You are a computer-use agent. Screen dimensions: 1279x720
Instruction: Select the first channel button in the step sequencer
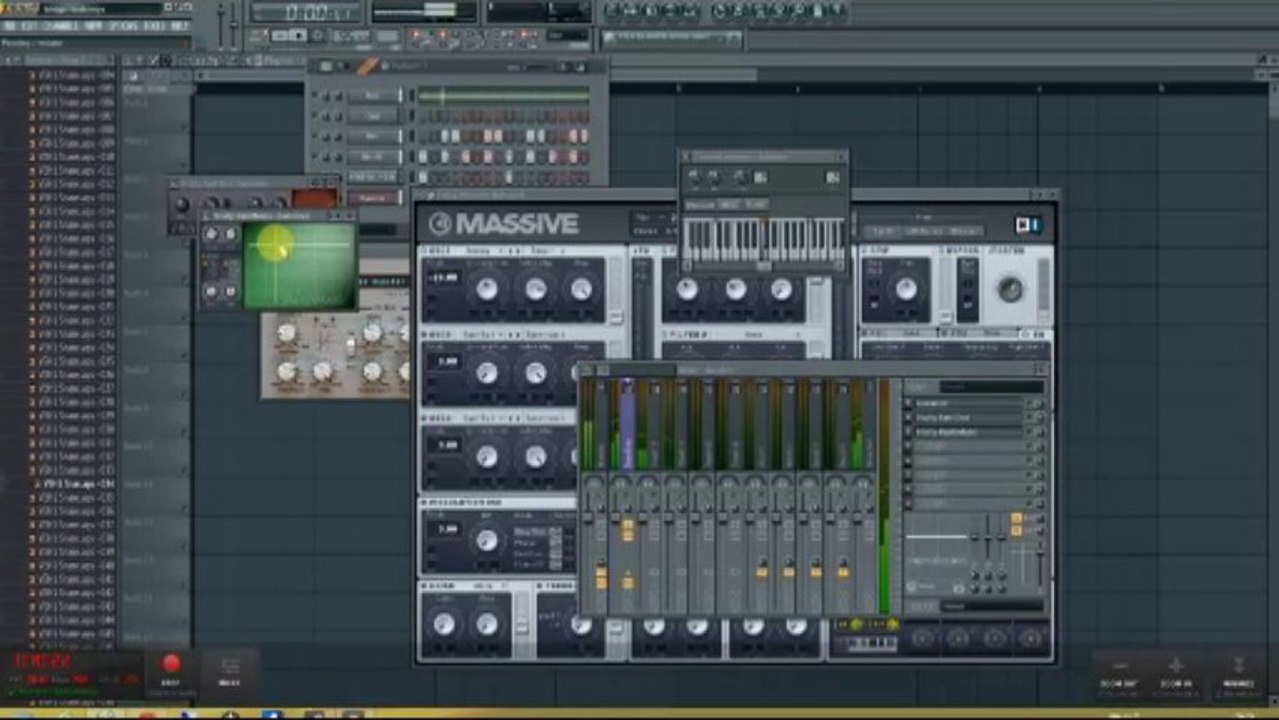[372, 96]
